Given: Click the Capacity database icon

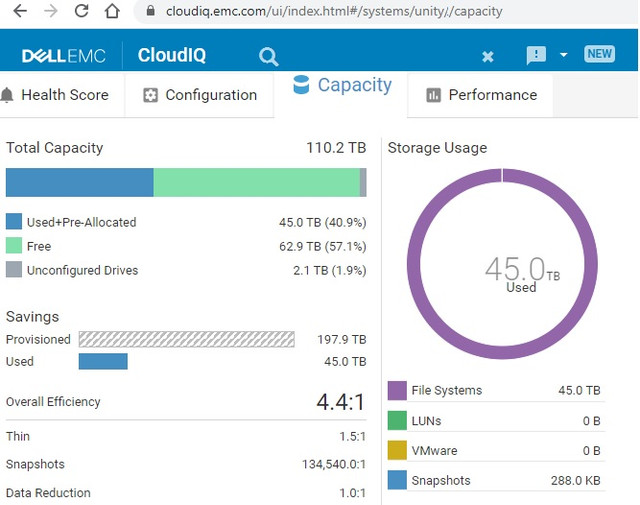Looking at the screenshot, I should coord(301,85).
